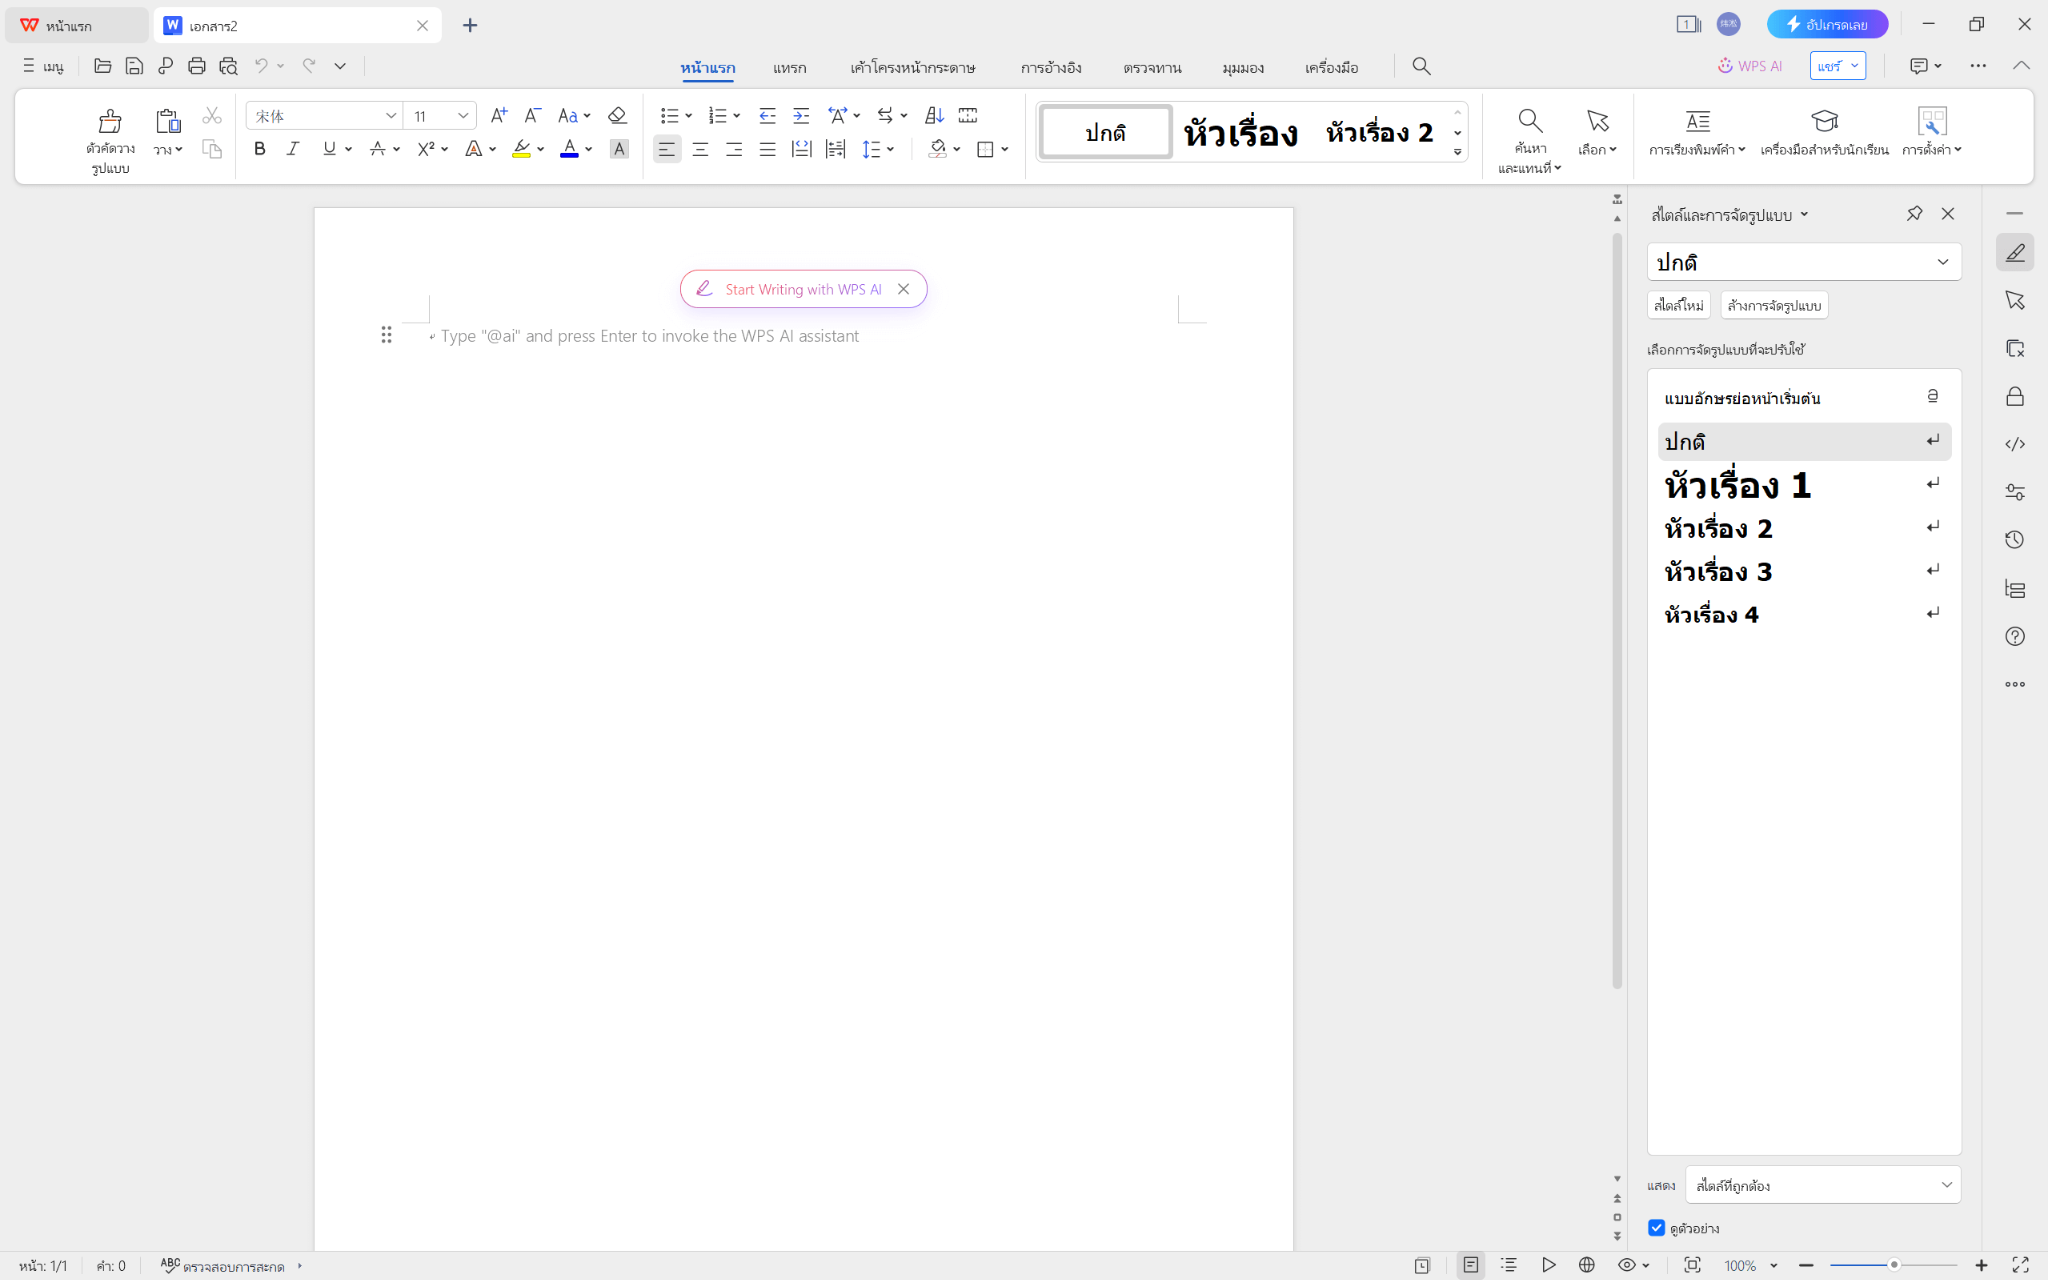The height and width of the screenshot is (1280, 2048).
Task: Click the clear formatting eraser icon
Action: [x=617, y=116]
